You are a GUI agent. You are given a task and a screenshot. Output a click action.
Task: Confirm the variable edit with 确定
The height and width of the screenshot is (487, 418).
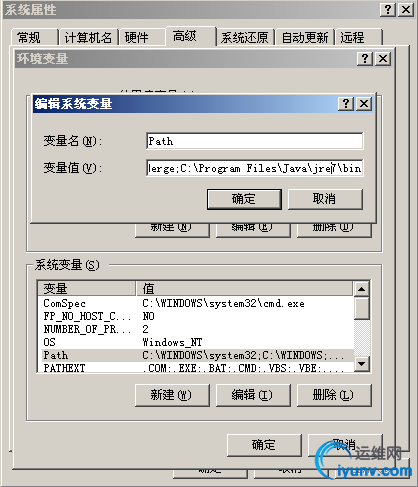pyautogui.click(x=244, y=199)
